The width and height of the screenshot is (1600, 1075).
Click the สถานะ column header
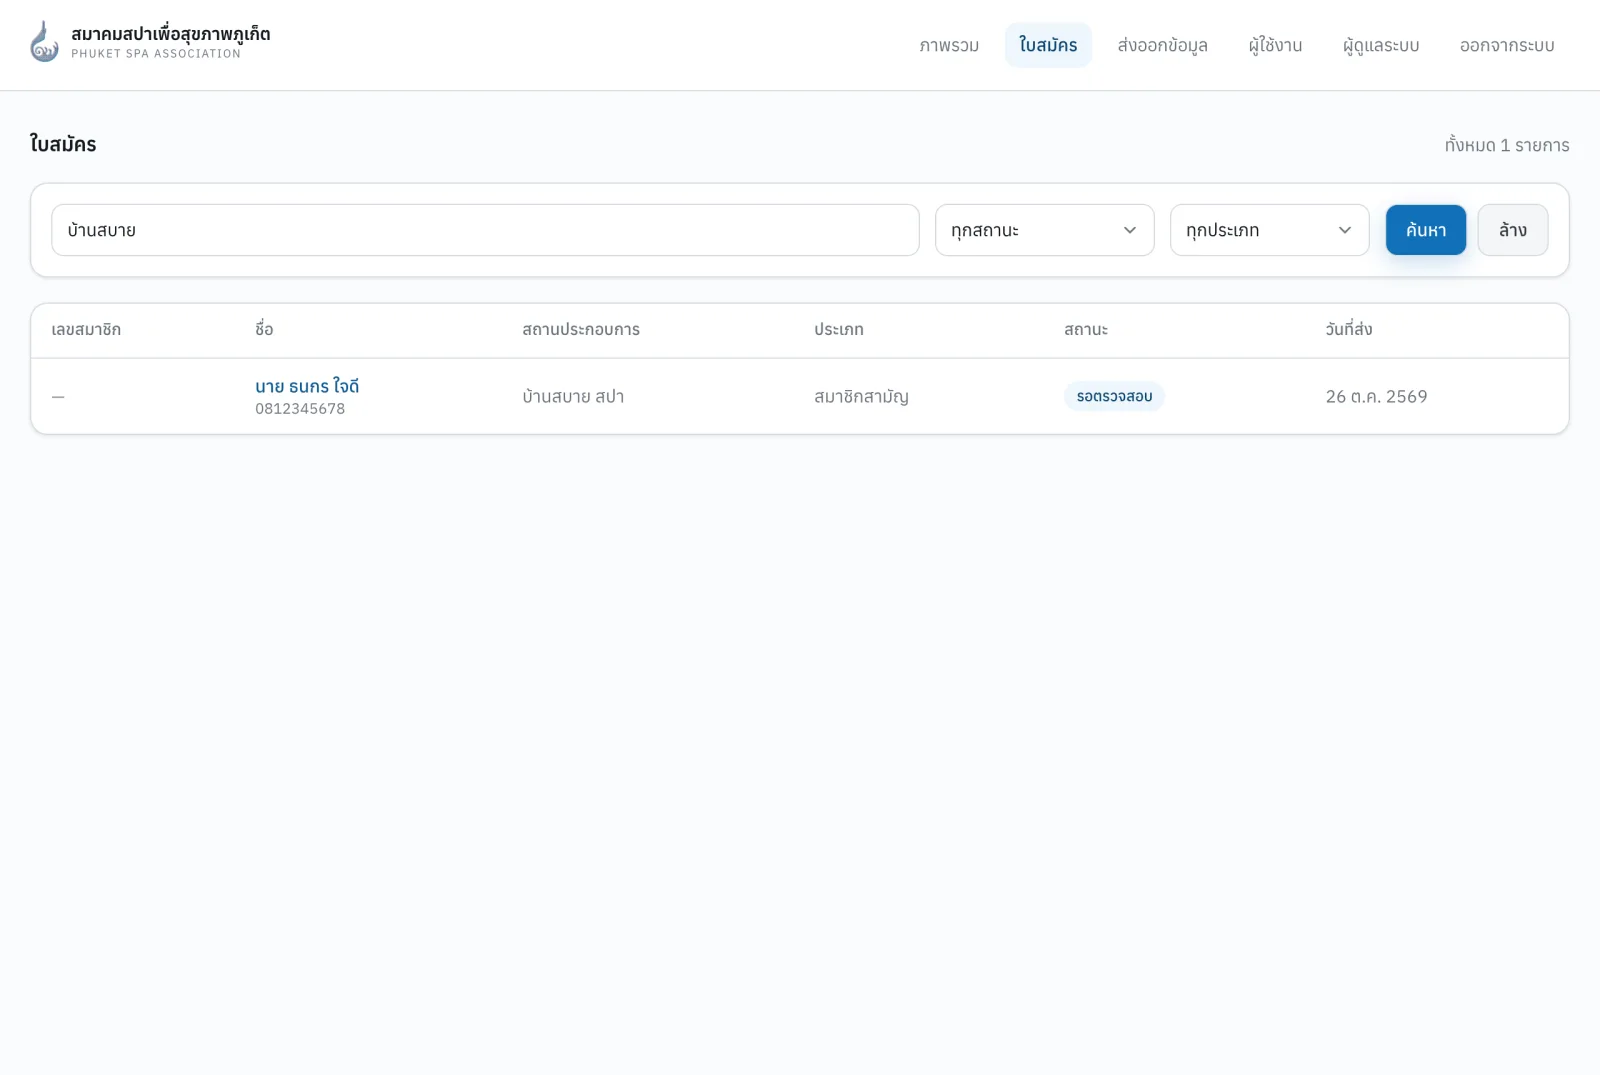click(1086, 330)
